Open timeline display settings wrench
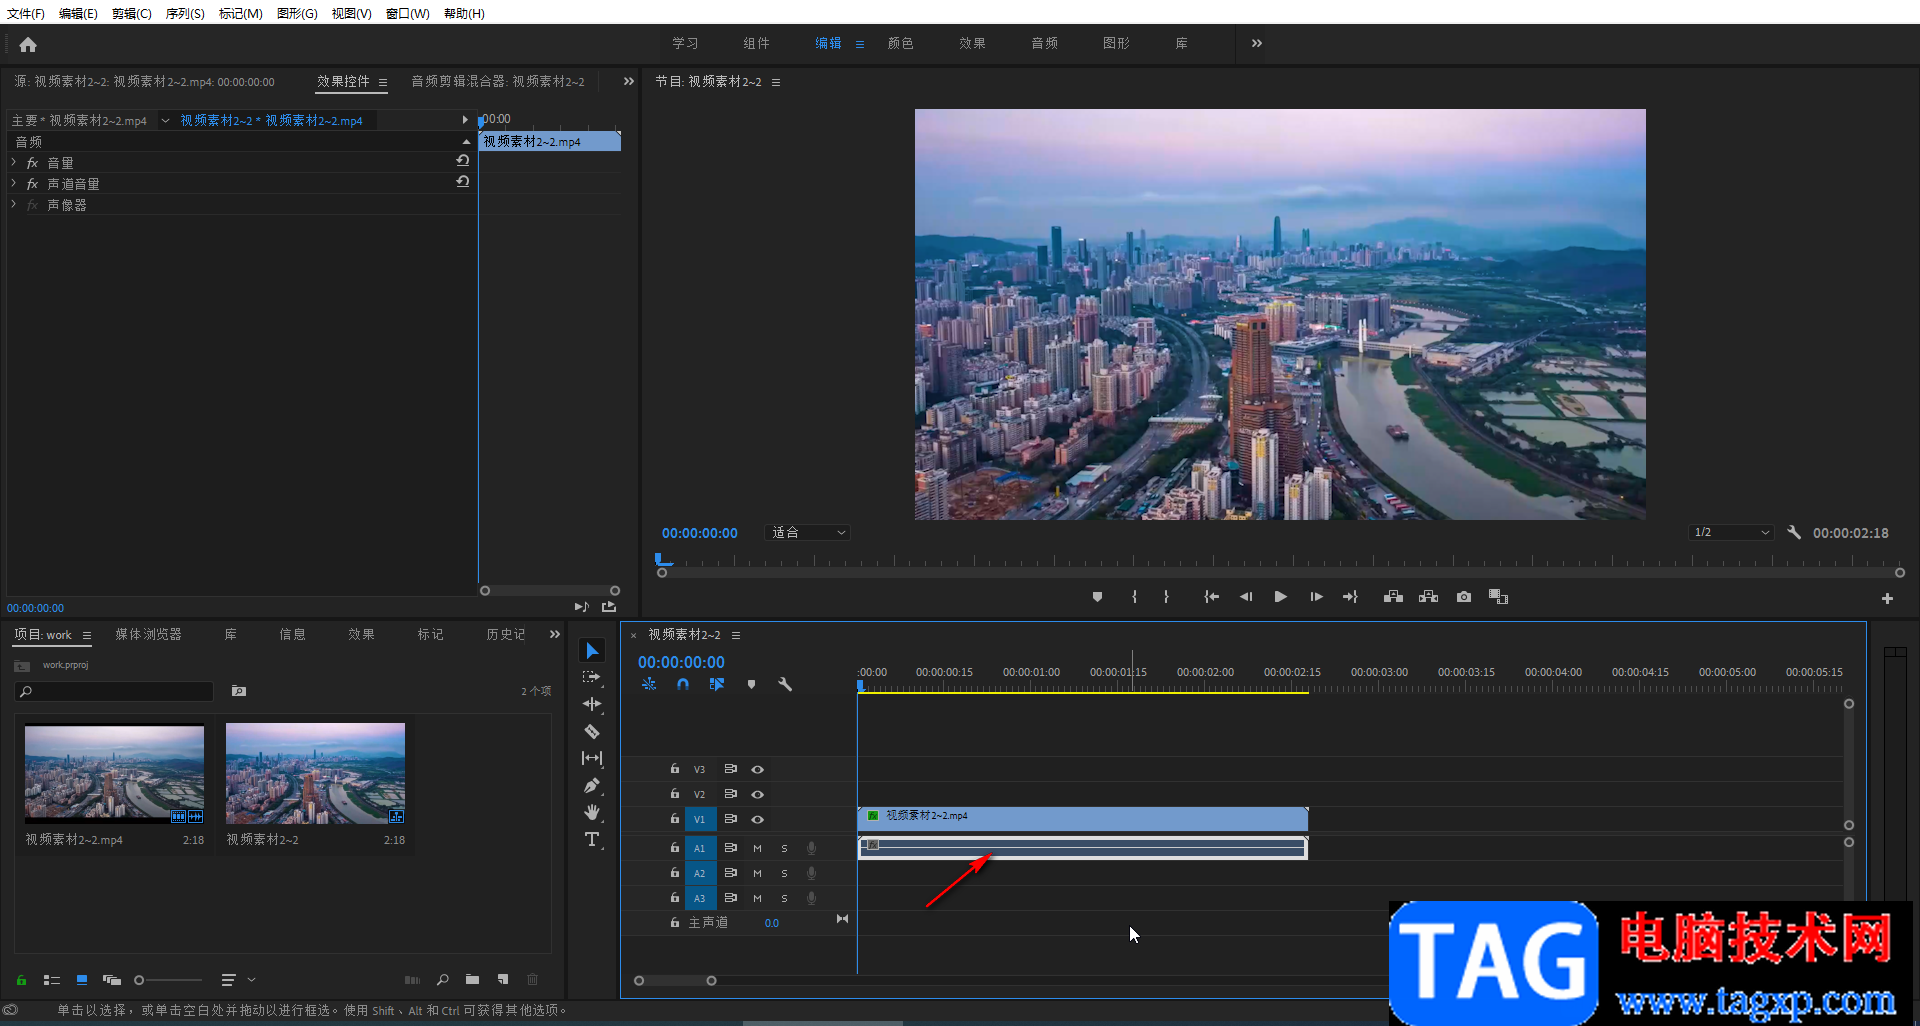 point(785,685)
